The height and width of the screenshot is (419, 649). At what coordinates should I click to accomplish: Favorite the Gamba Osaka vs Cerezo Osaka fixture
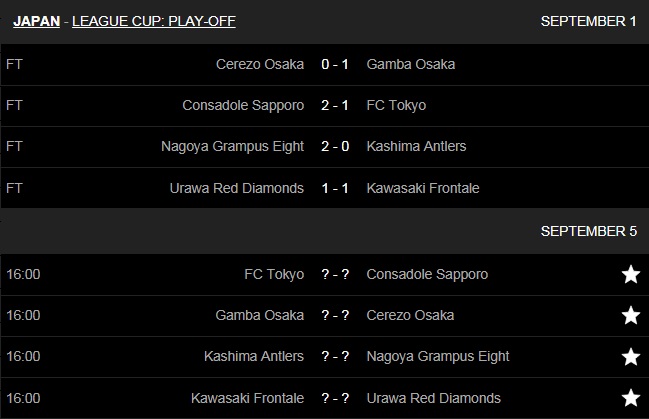(630, 315)
